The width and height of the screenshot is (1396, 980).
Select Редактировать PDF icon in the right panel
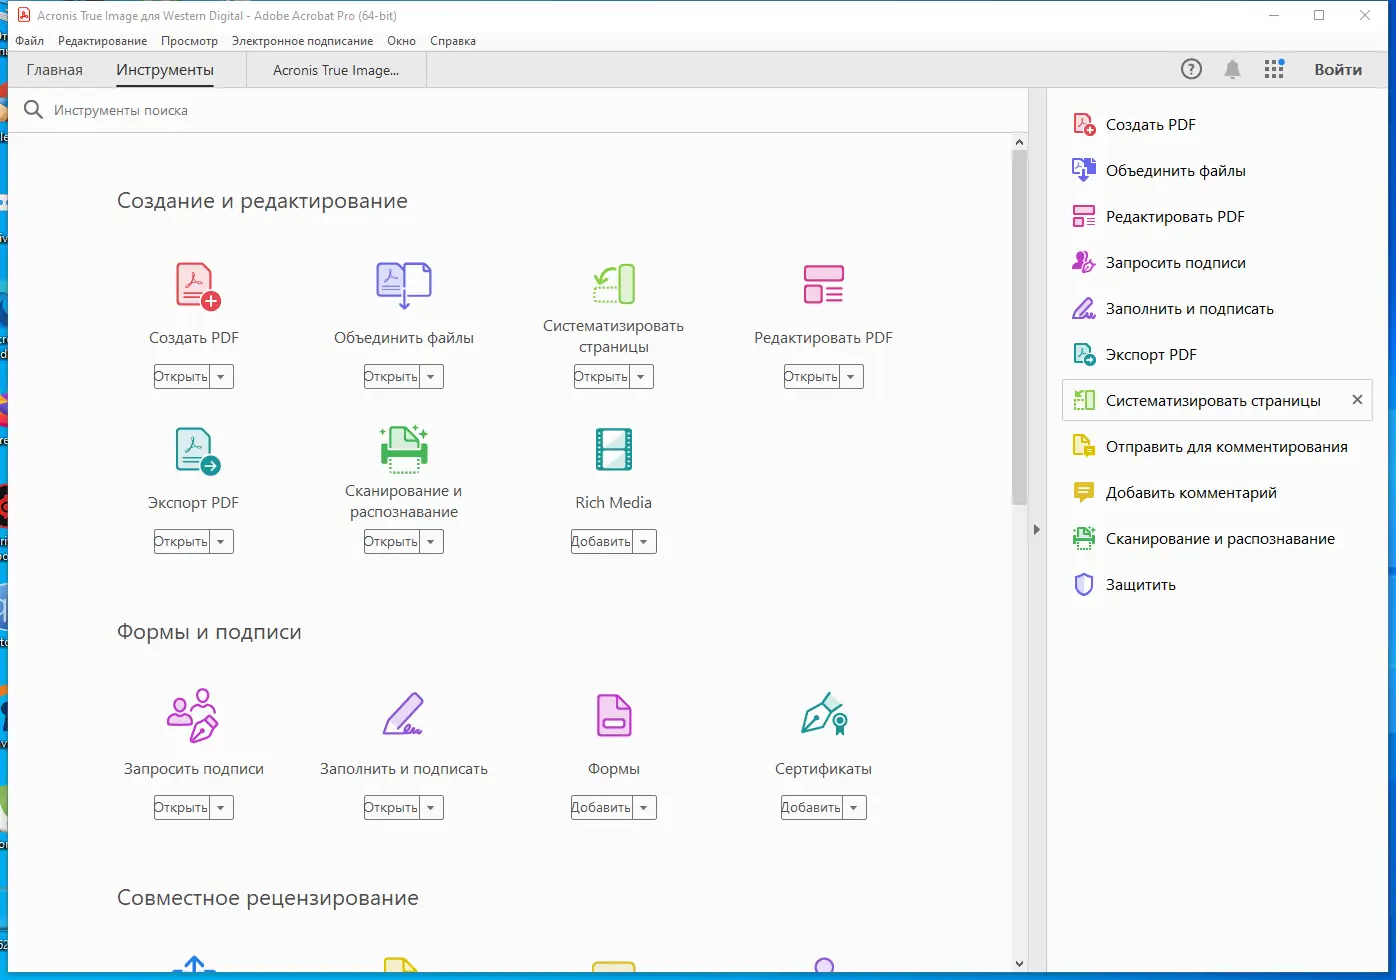[1084, 216]
